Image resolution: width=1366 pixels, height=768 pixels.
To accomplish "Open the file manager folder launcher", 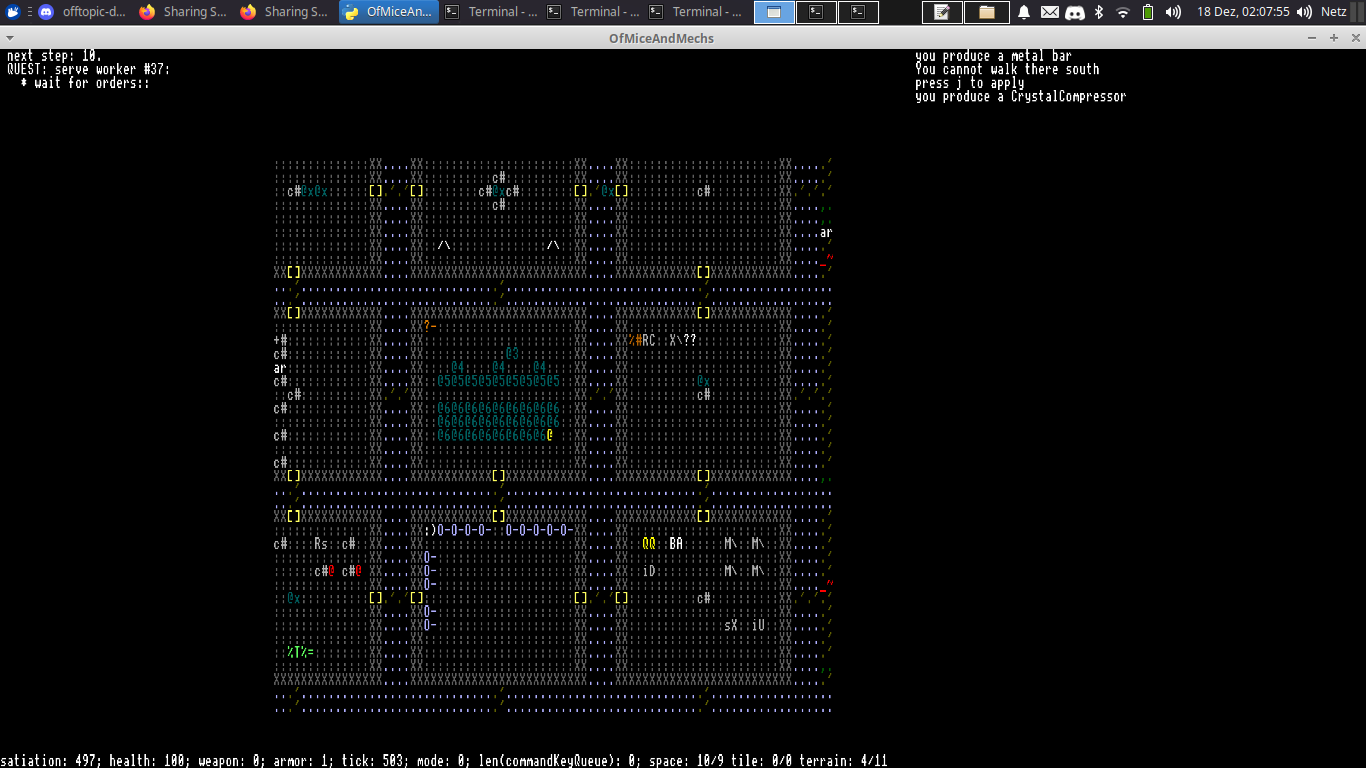I will 987,12.
